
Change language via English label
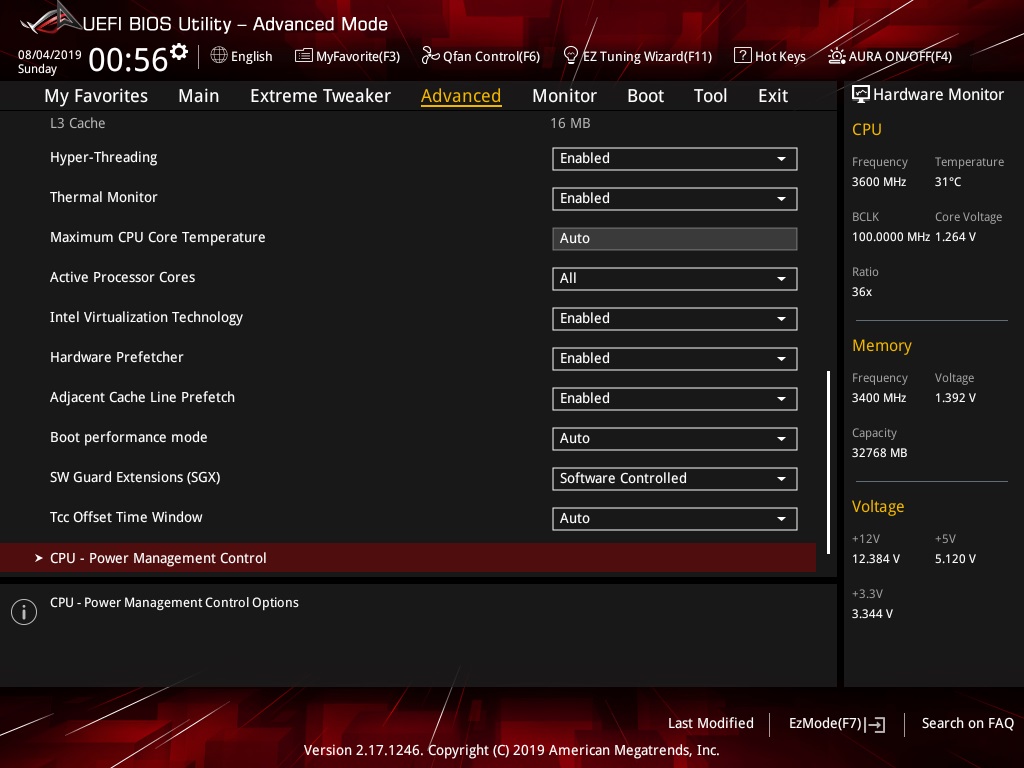(251, 56)
